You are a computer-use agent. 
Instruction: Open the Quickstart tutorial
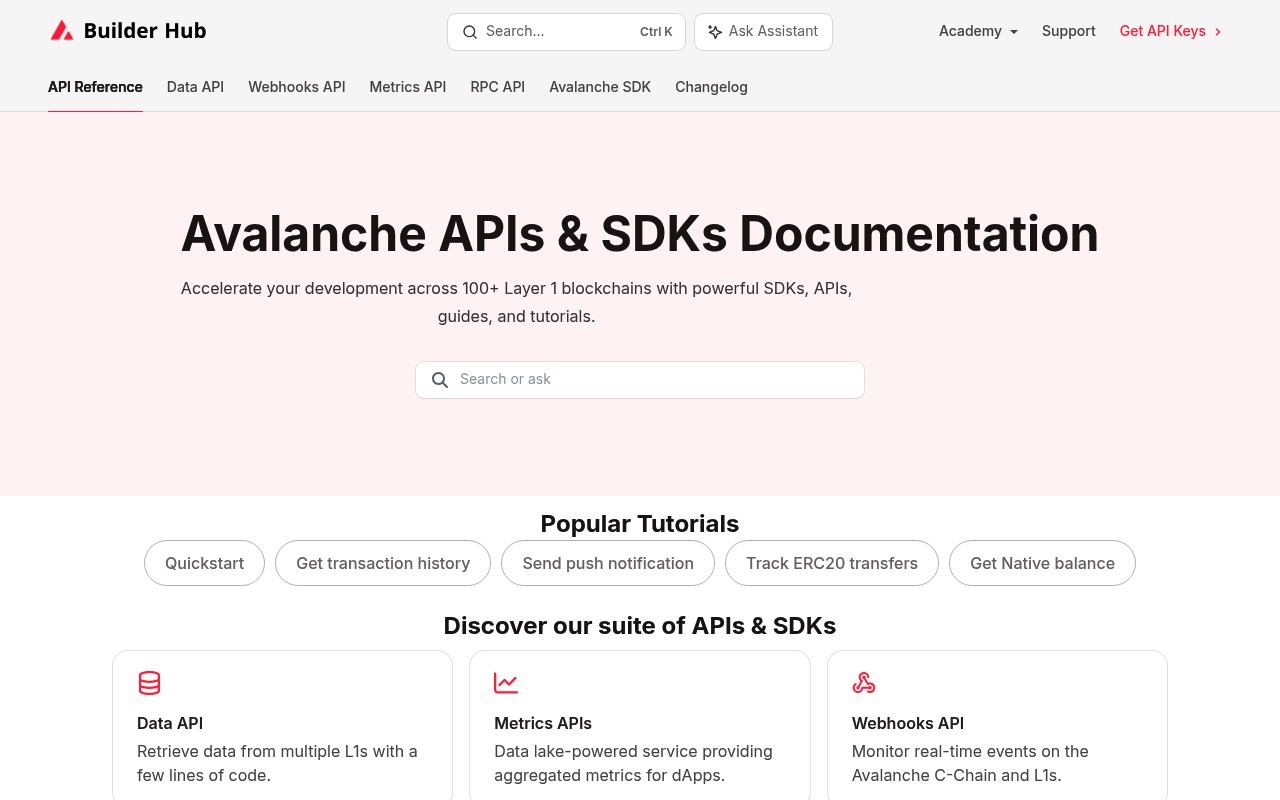click(x=204, y=563)
